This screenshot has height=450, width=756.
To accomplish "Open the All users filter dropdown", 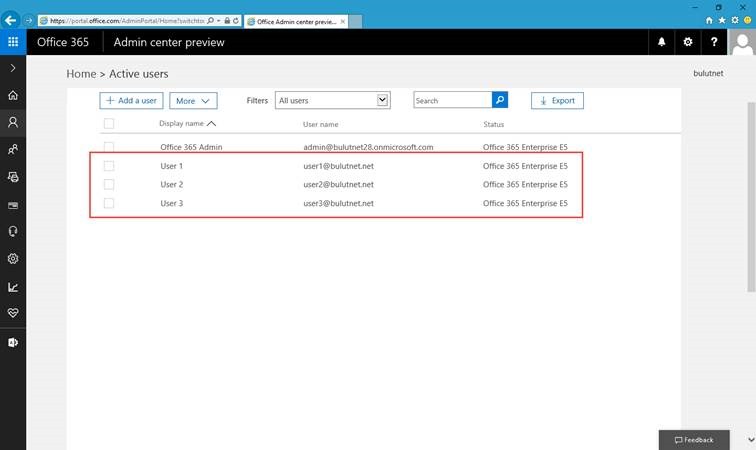I will click(333, 100).
